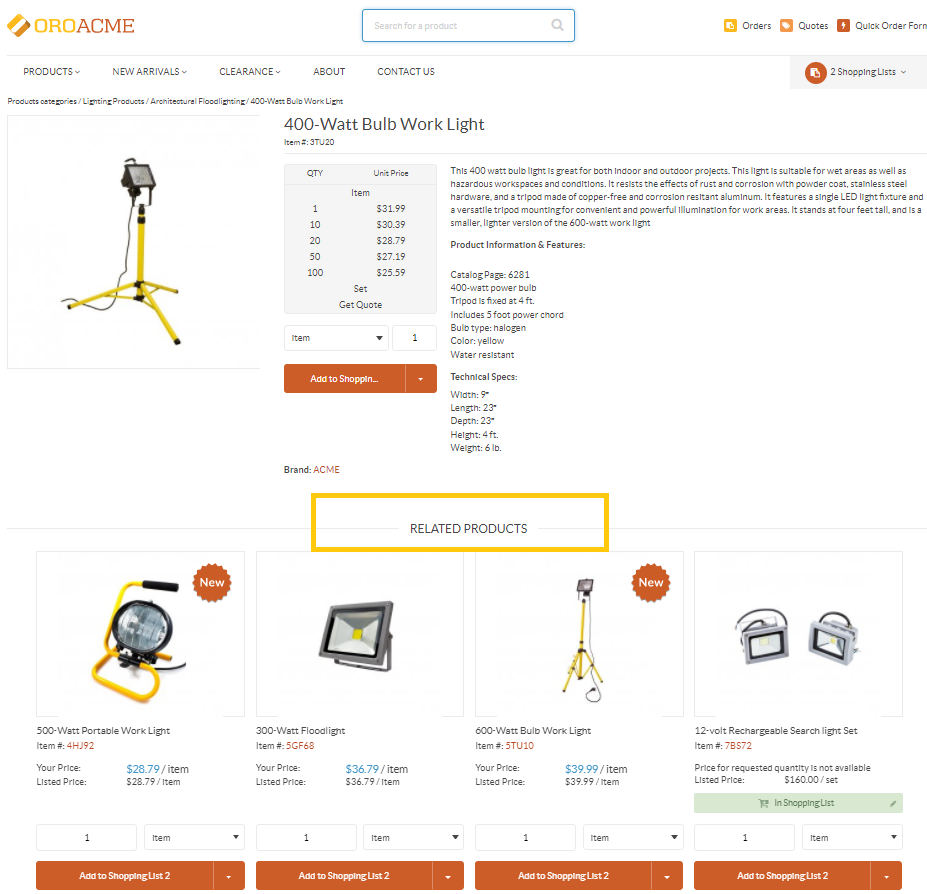
Task: Expand arrow beside main Add to Shopping button
Action: pos(421,378)
